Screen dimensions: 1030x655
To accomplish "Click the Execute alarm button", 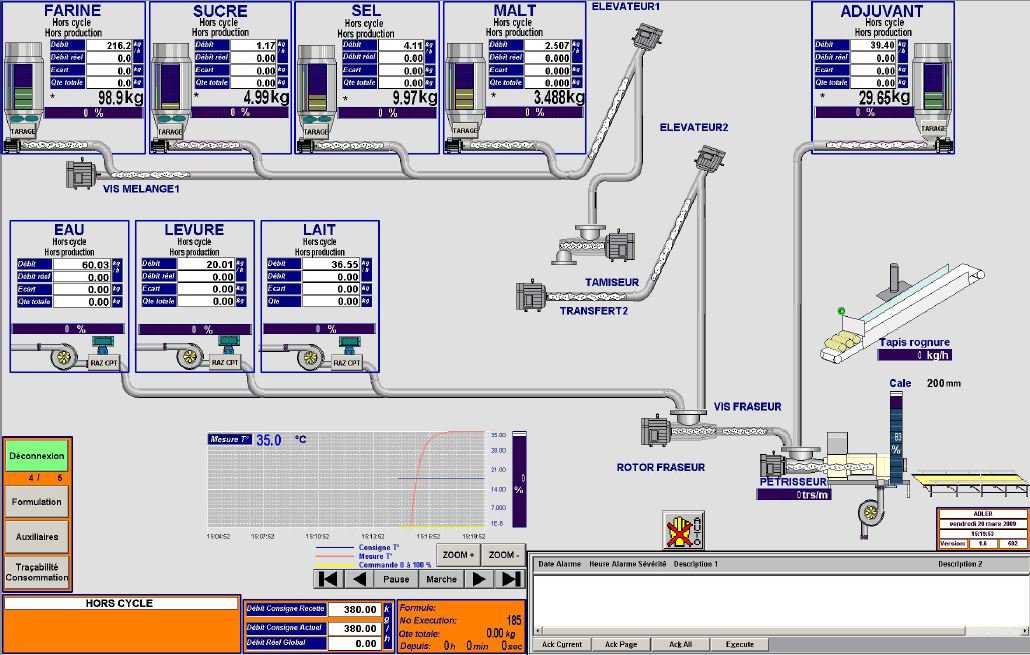I will 740,644.
